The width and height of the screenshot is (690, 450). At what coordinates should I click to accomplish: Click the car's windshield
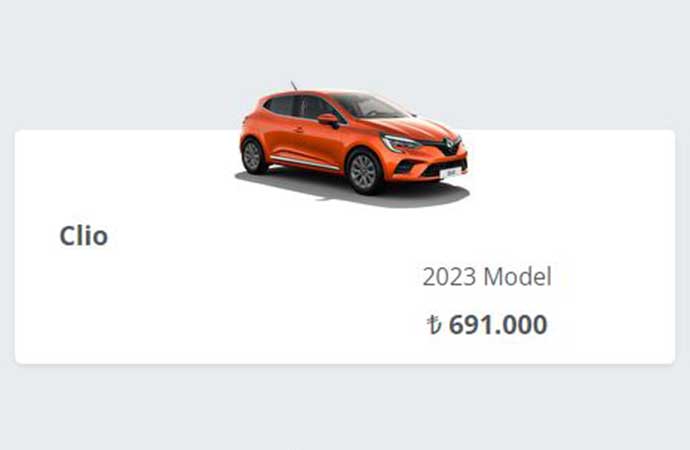click(x=369, y=106)
